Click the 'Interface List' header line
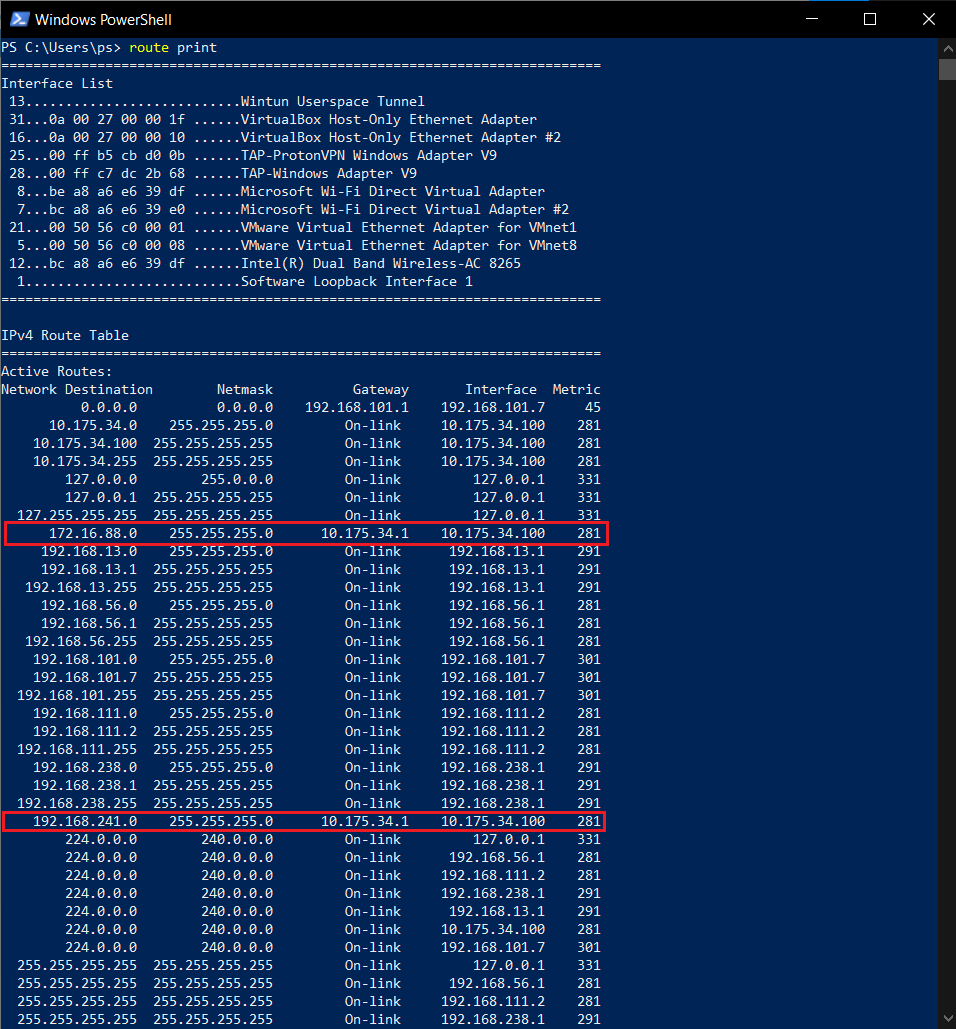Viewport: 956px width, 1029px height. [x=55, y=83]
